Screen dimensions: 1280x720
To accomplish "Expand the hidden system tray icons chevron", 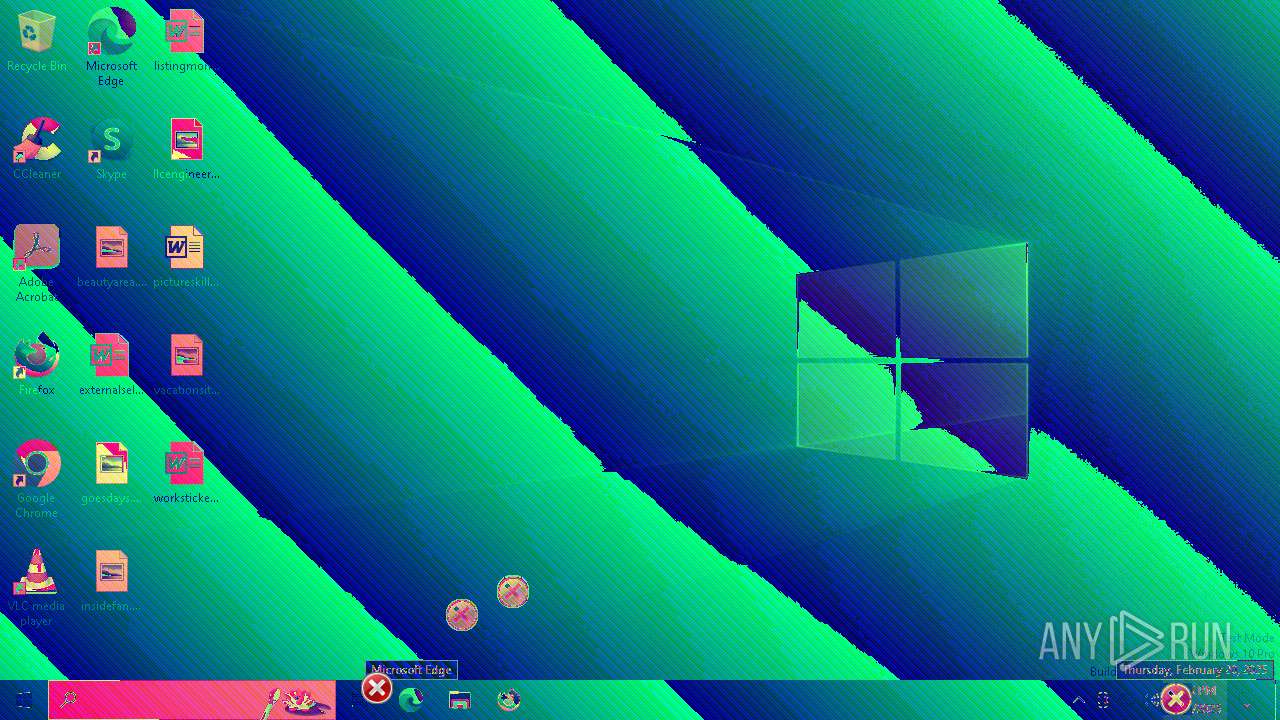I will [1078, 700].
